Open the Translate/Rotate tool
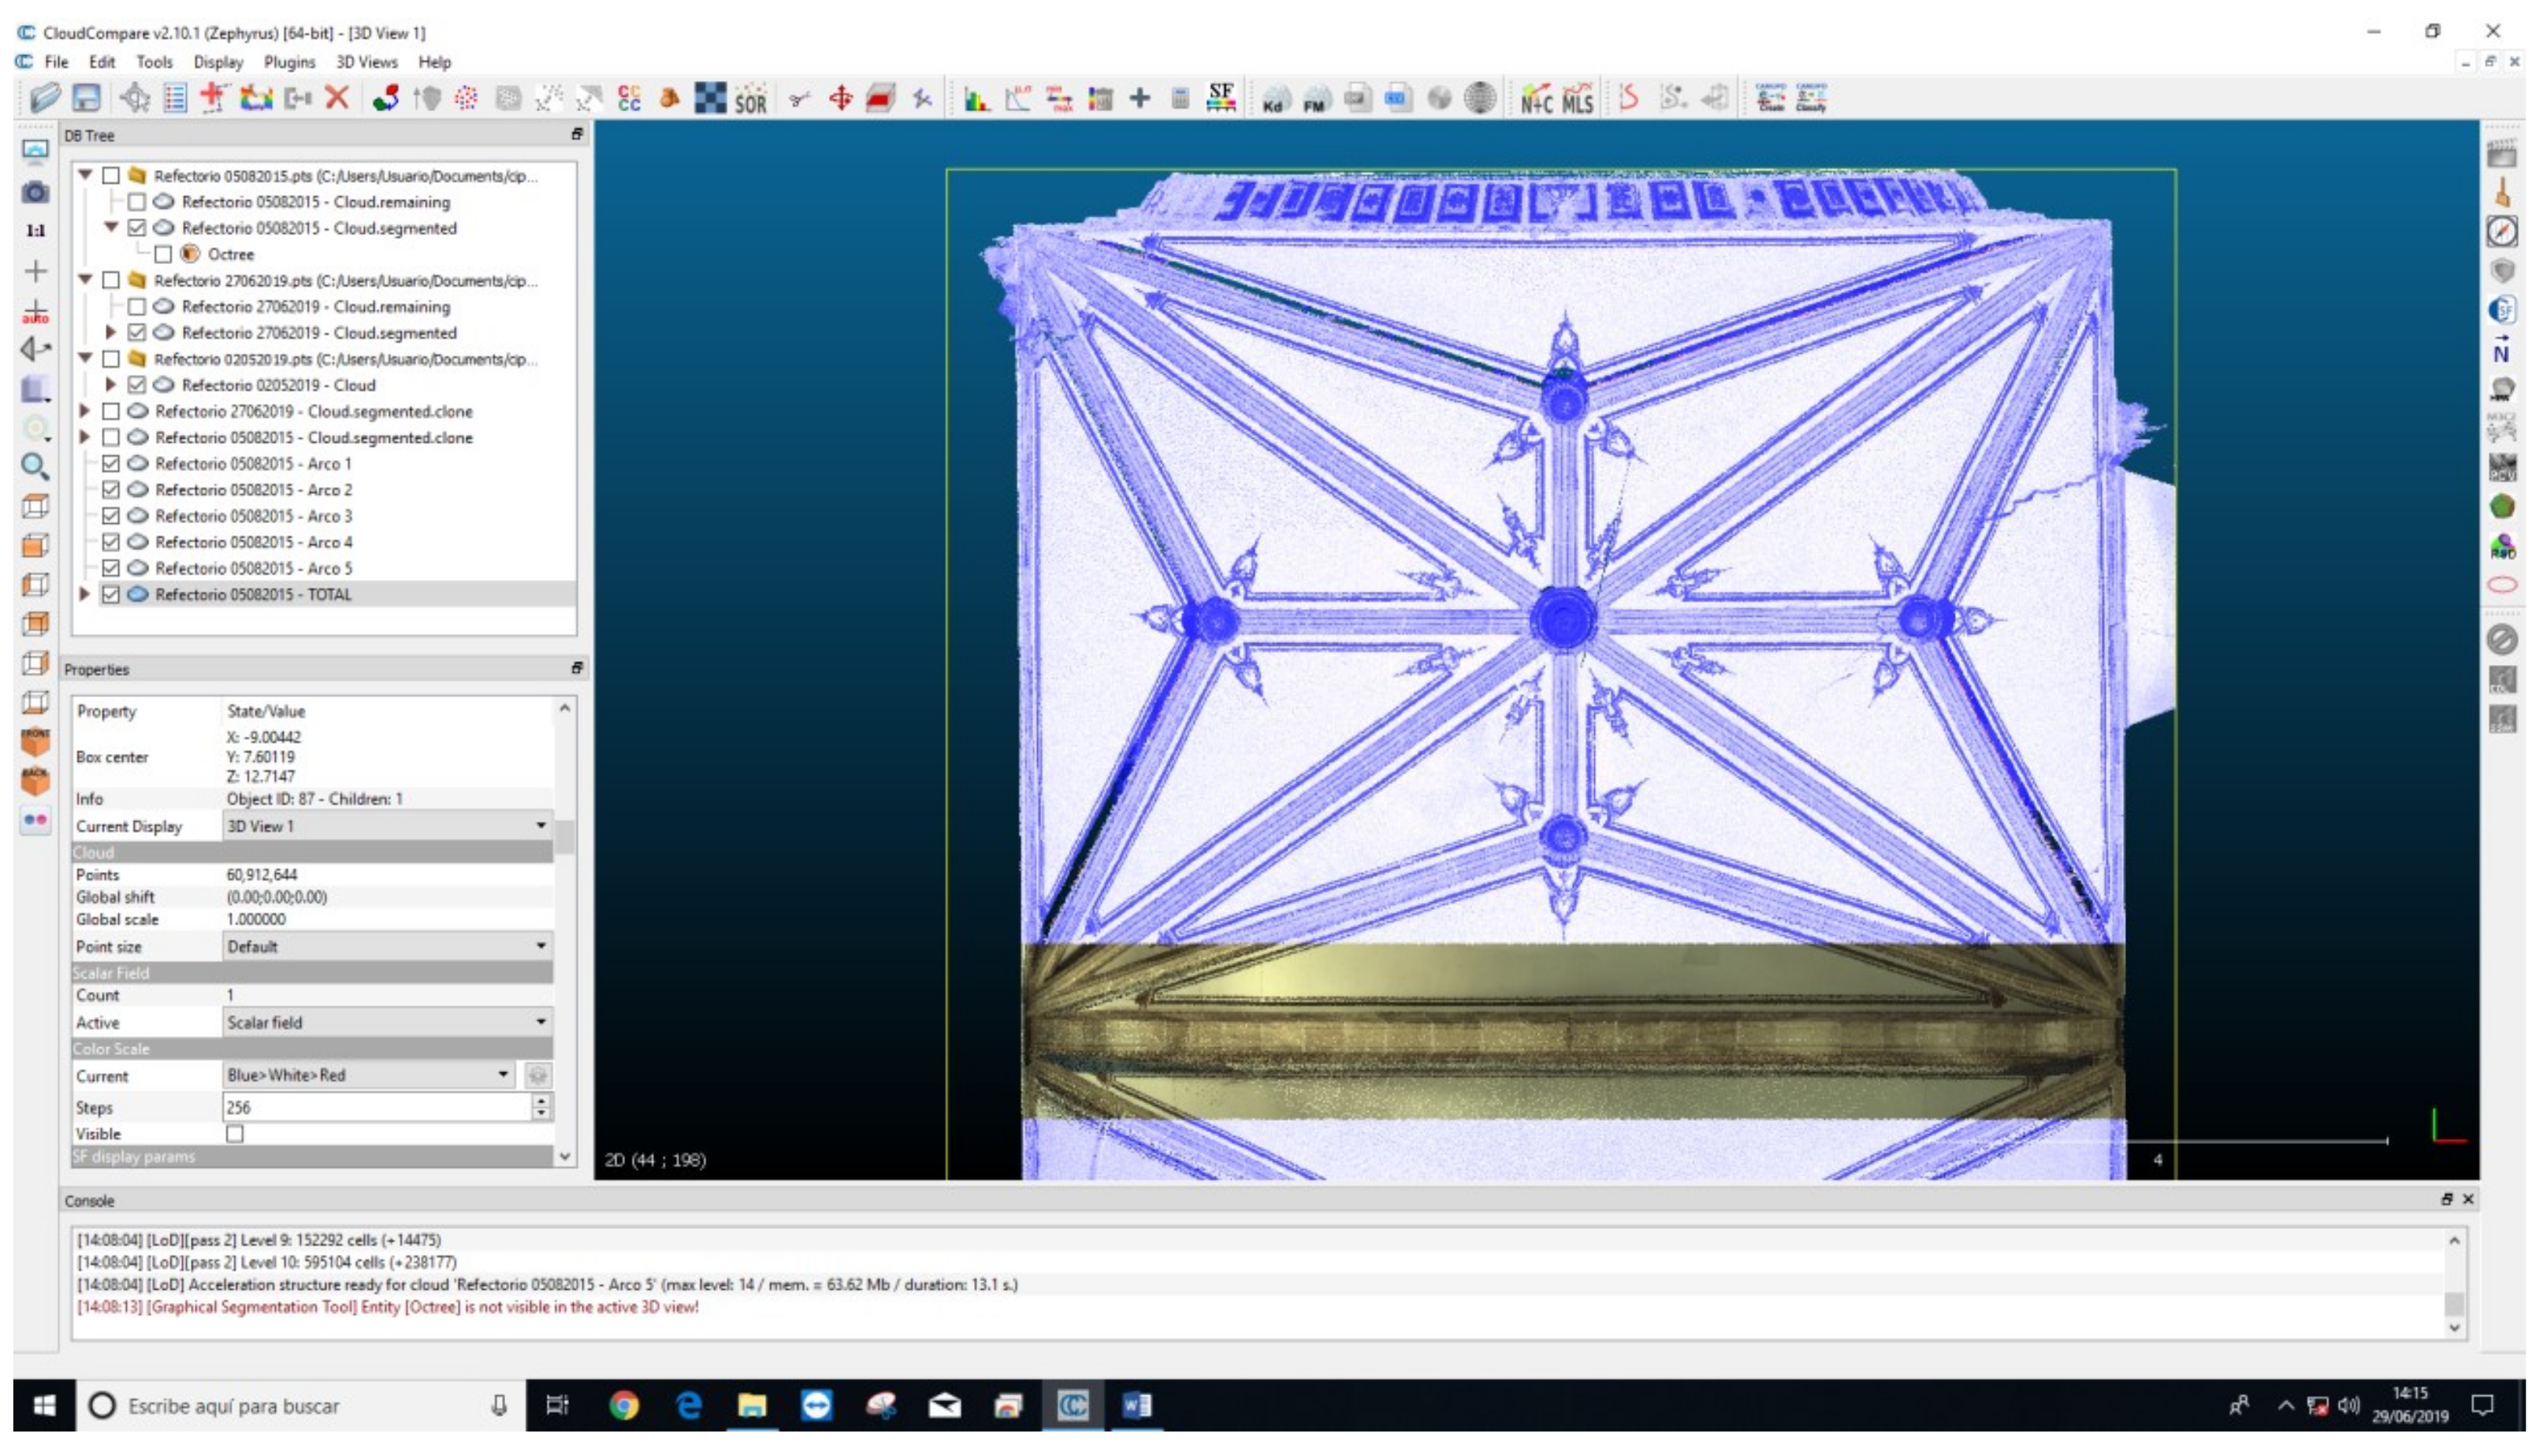 coord(841,98)
